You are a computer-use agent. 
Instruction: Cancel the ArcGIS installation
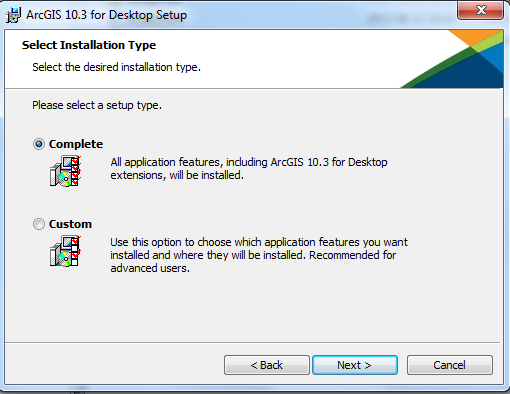point(450,365)
